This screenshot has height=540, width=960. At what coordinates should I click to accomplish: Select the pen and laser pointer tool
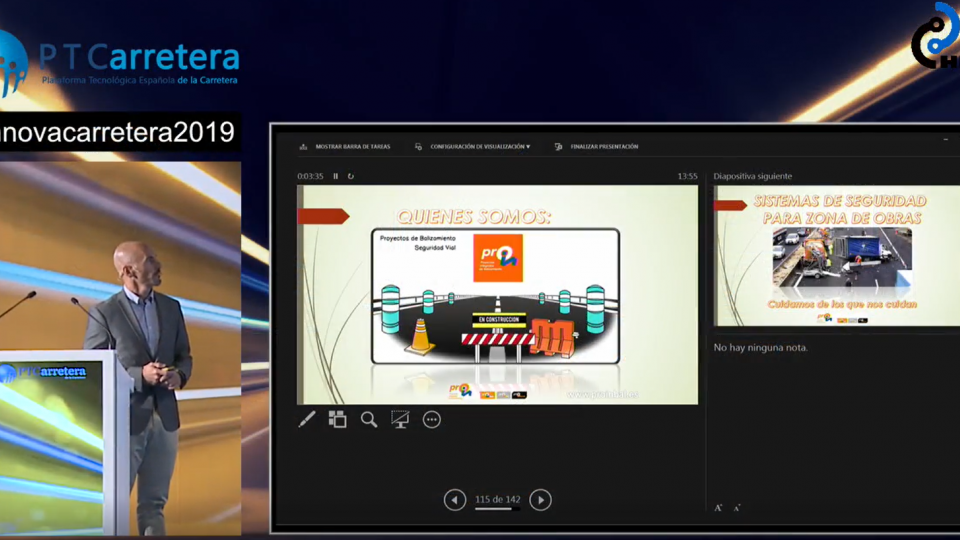pos(307,419)
